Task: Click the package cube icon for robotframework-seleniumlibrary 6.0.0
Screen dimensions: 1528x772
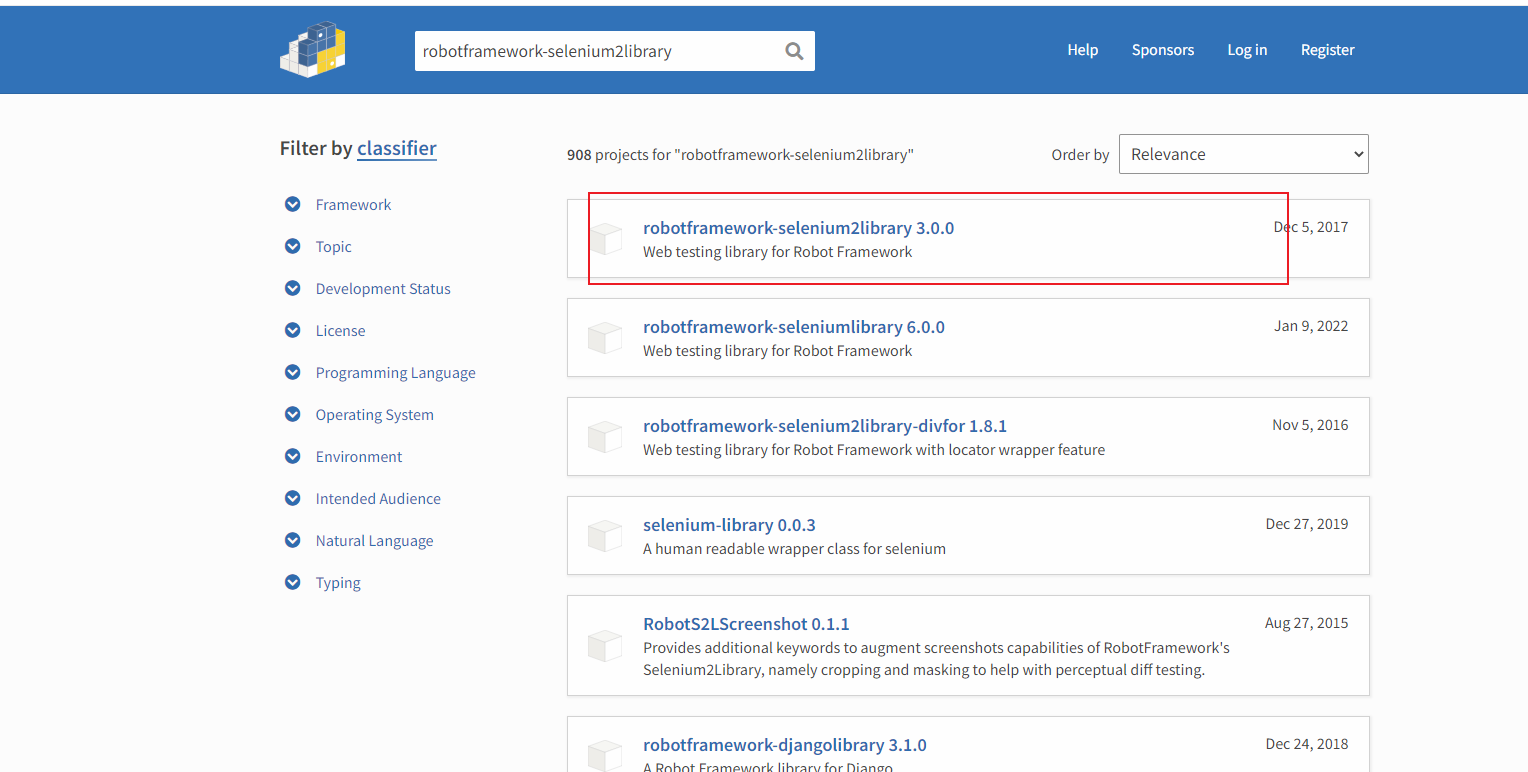Action: (605, 338)
